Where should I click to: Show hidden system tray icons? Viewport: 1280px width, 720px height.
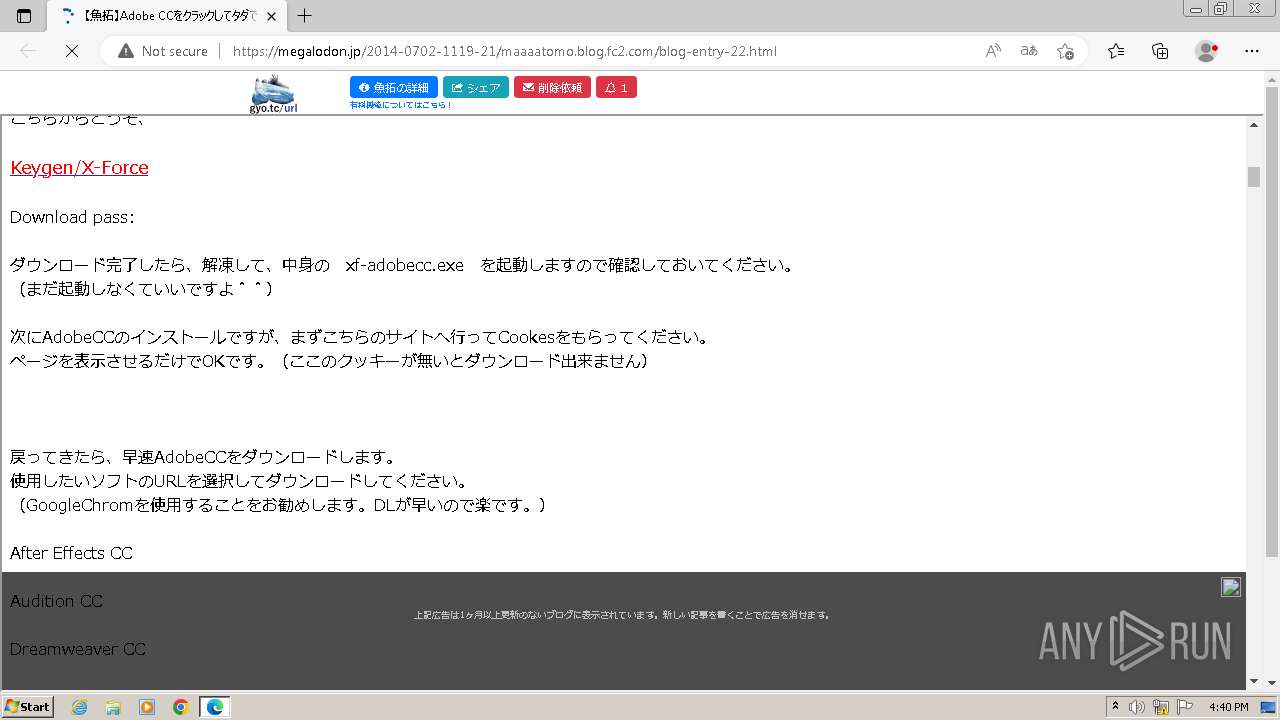point(1116,707)
